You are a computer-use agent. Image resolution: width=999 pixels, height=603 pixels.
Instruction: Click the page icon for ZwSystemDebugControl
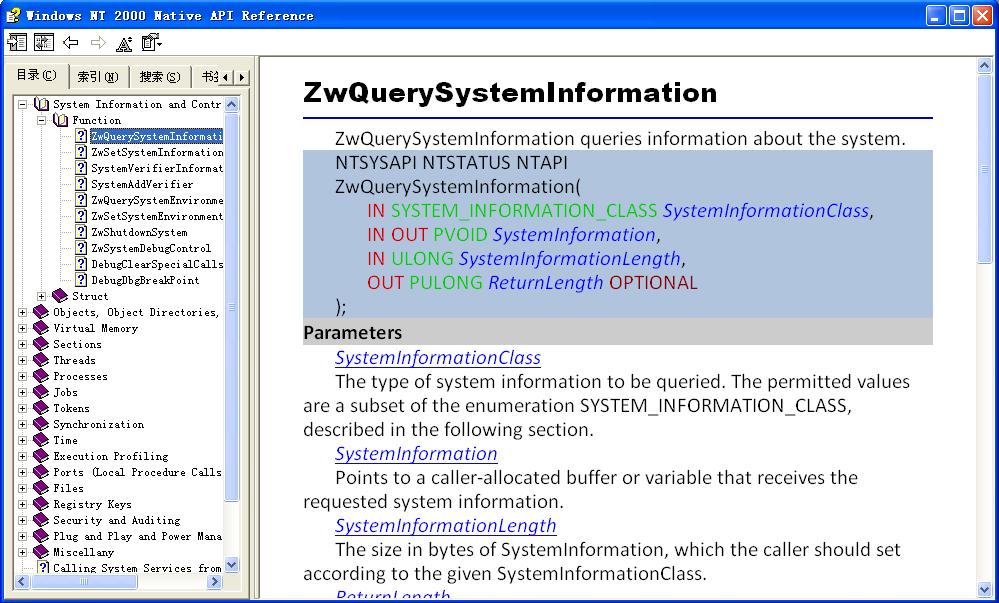(81, 248)
